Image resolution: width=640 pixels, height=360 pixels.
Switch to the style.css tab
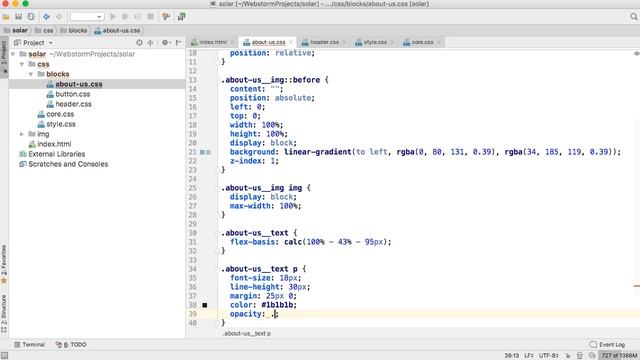pos(375,42)
